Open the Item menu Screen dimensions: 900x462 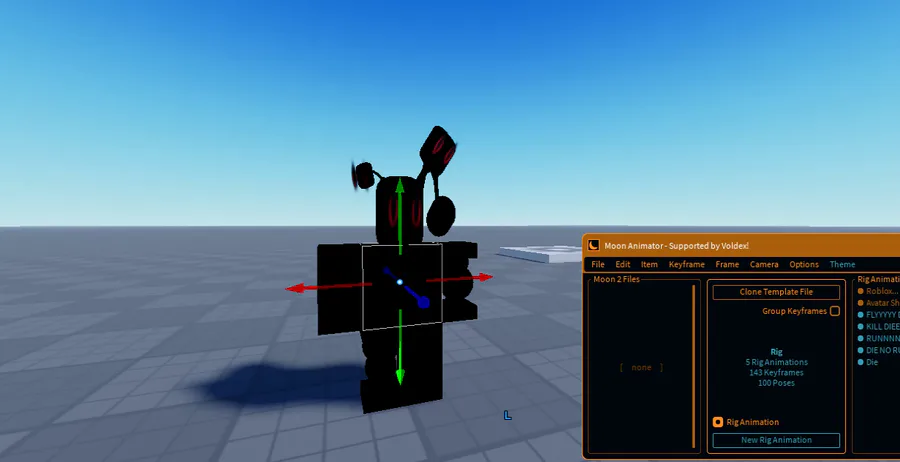point(649,265)
